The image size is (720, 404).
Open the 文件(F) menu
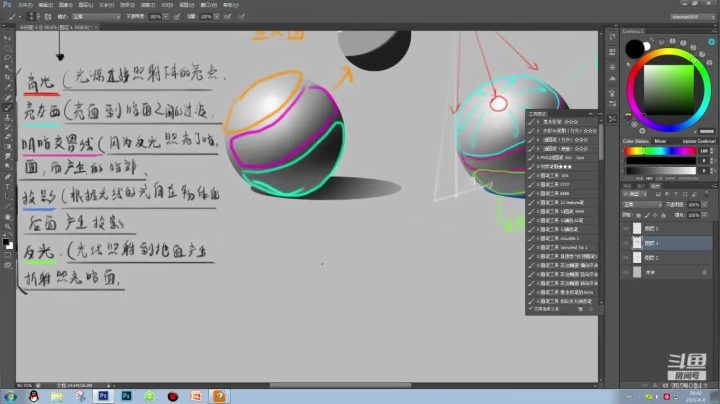pyautogui.click(x=25, y=5)
